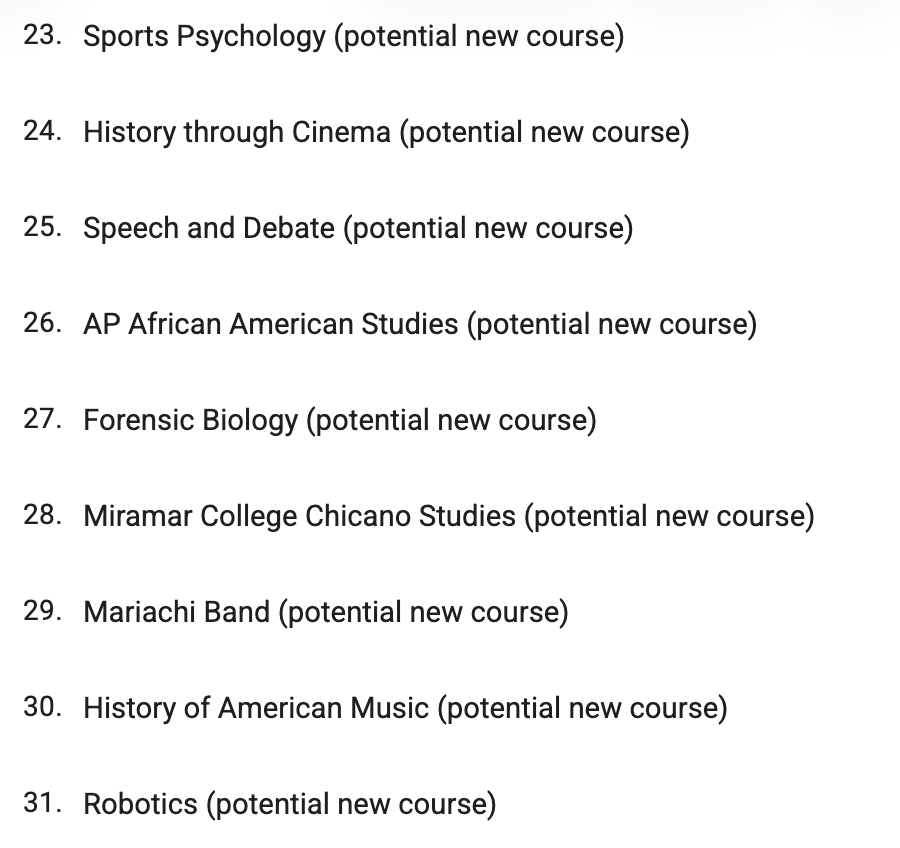Click list number 30
Image resolution: width=900 pixels, height=848 pixels.
tap(43, 708)
